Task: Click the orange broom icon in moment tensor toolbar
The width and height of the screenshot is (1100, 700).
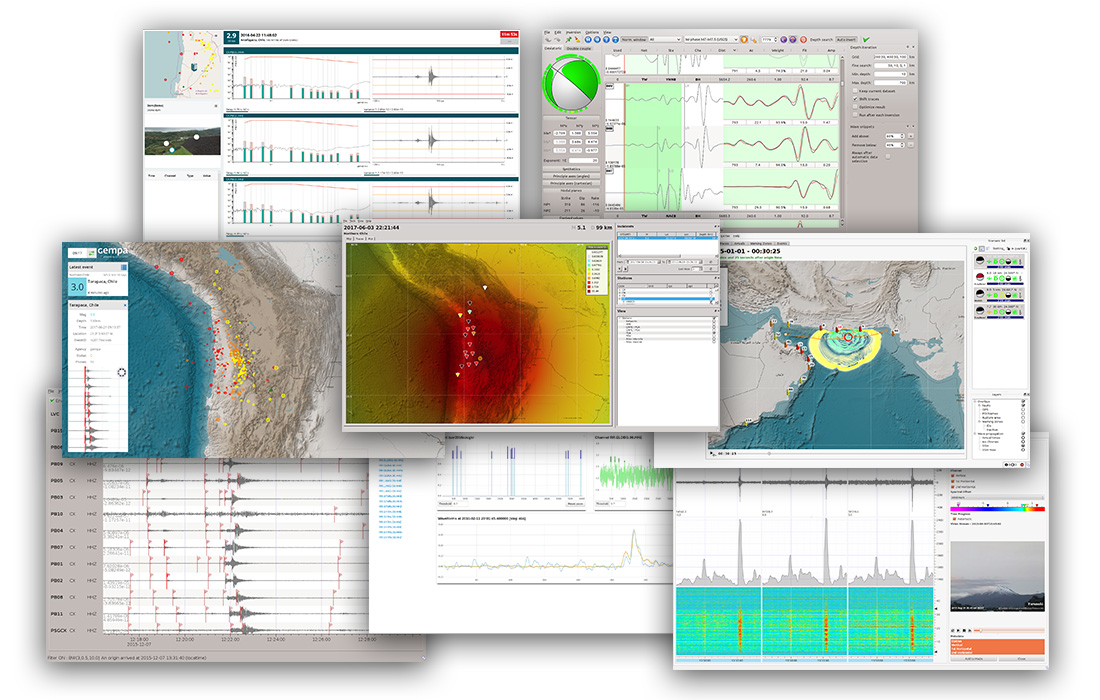Action: tap(577, 39)
